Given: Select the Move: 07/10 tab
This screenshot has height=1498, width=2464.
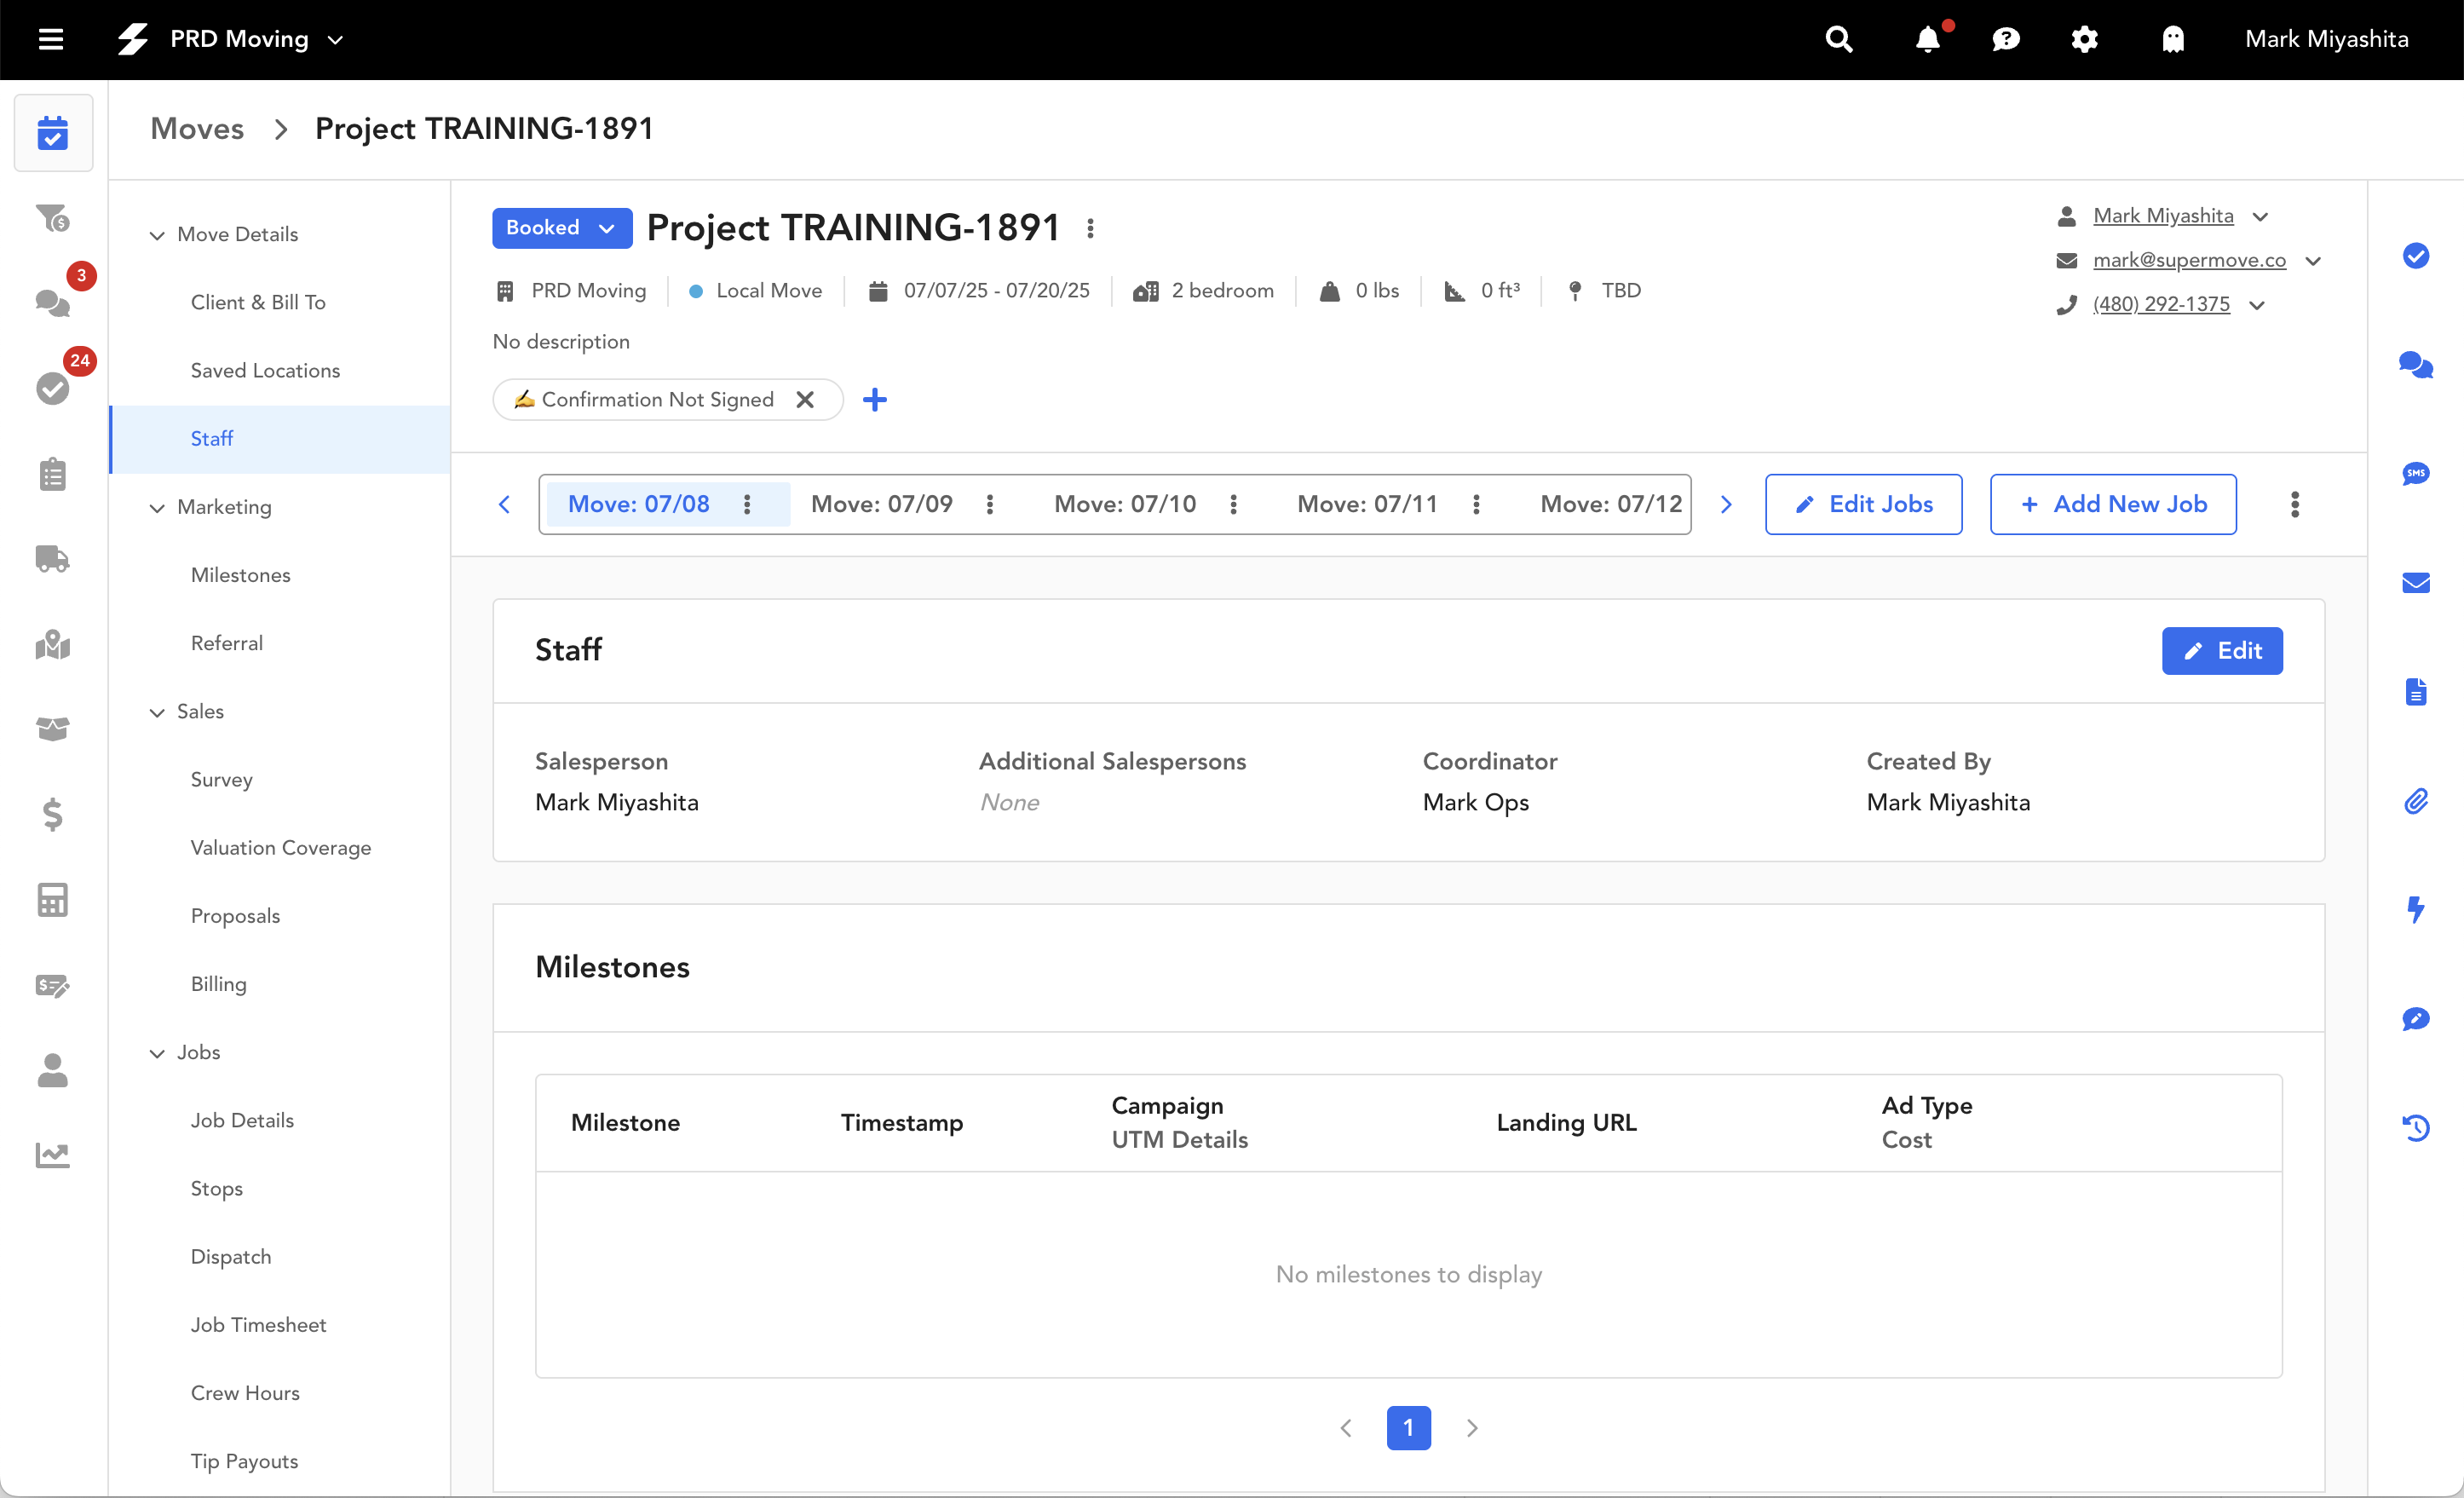Looking at the screenshot, I should click(1125, 504).
